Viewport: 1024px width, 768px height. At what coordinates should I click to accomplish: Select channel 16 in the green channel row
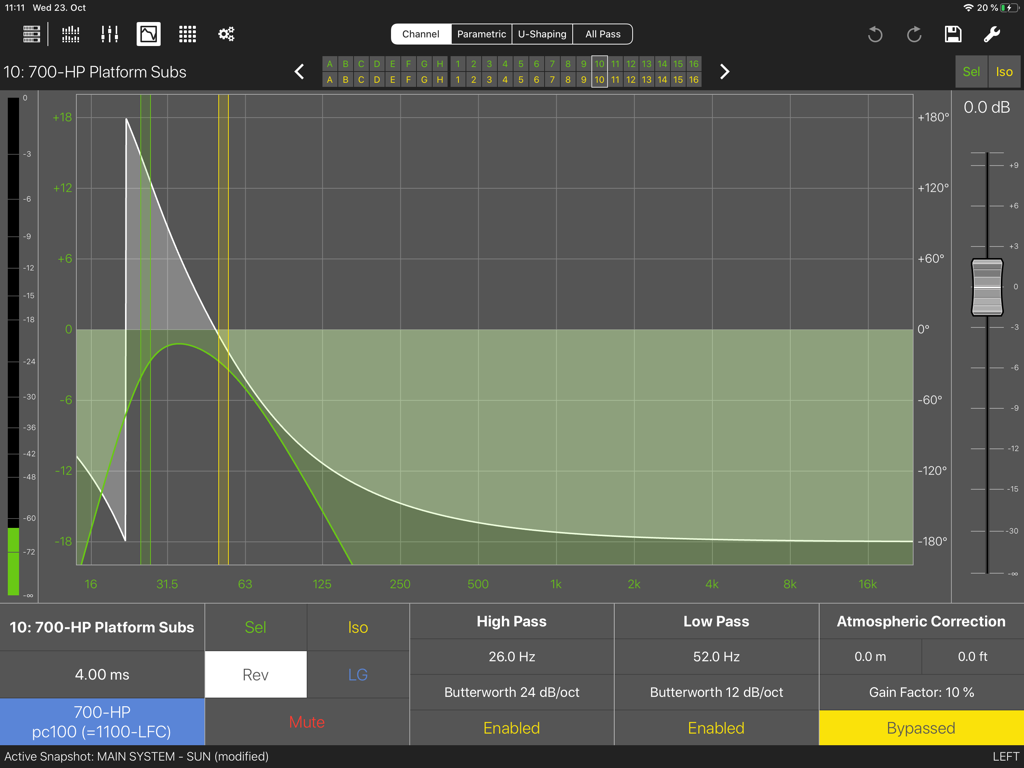point(694,63)
